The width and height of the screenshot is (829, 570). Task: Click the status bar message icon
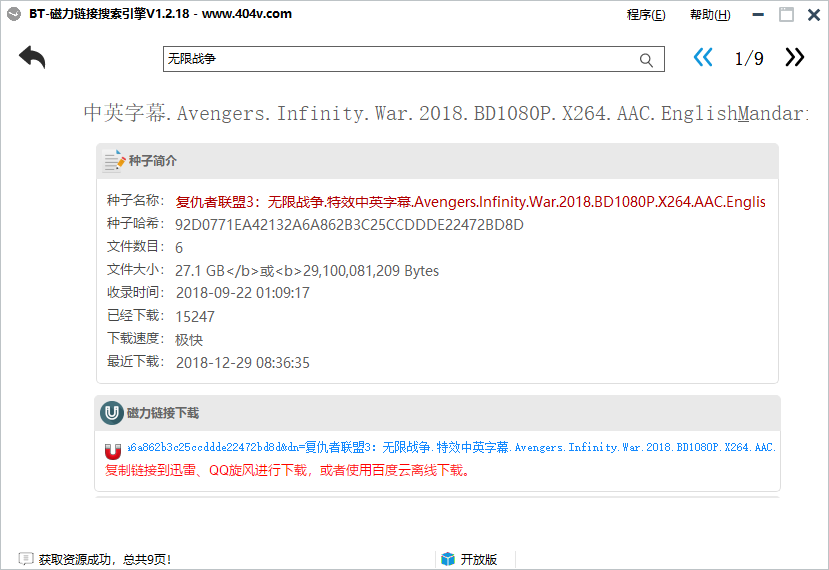(x=25, y=559)
